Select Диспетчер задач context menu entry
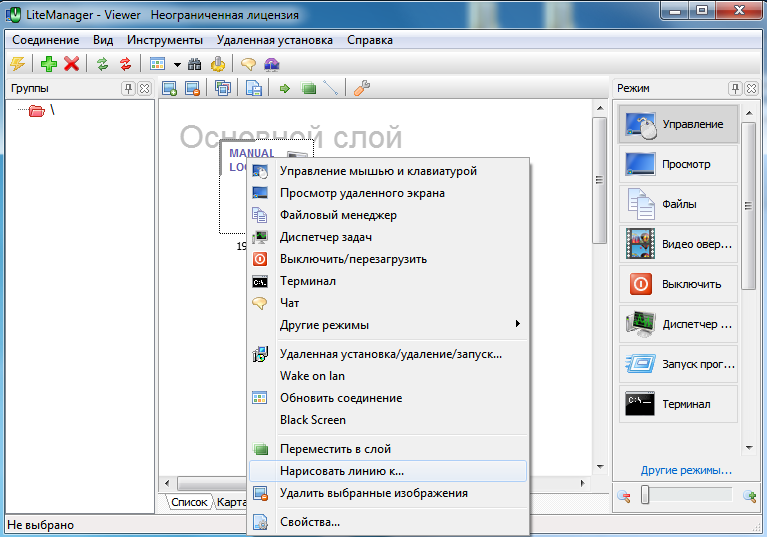 tap(388, 237)
